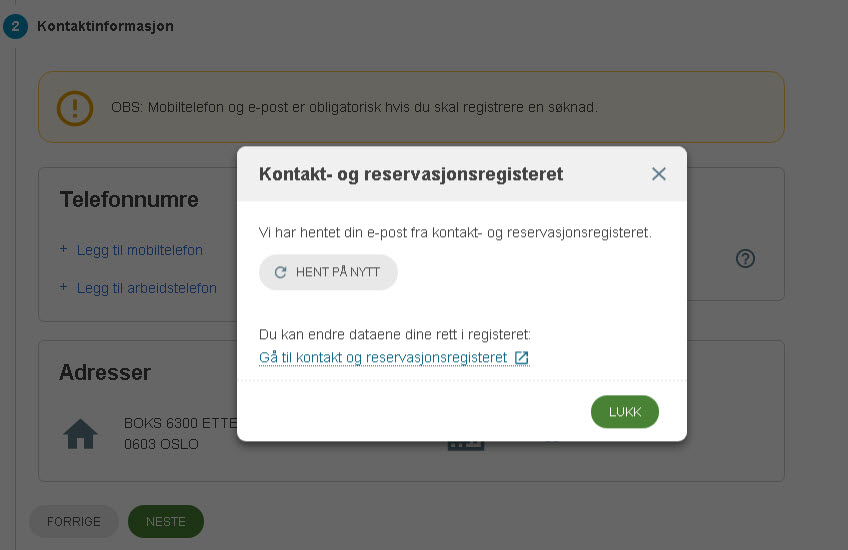Click Legg til arbeidstelefon link
This screenshot has height=550, width=848.
tap(147, 288)
